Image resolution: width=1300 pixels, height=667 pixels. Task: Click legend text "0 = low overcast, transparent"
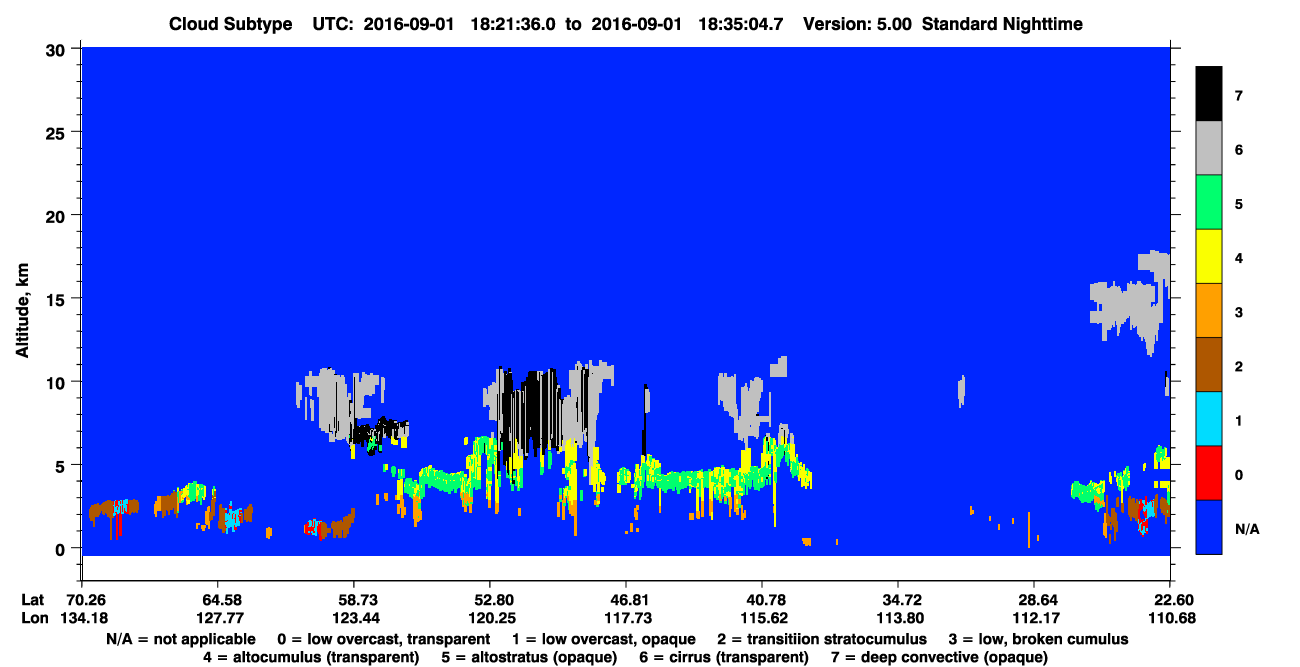click(384, 639)
